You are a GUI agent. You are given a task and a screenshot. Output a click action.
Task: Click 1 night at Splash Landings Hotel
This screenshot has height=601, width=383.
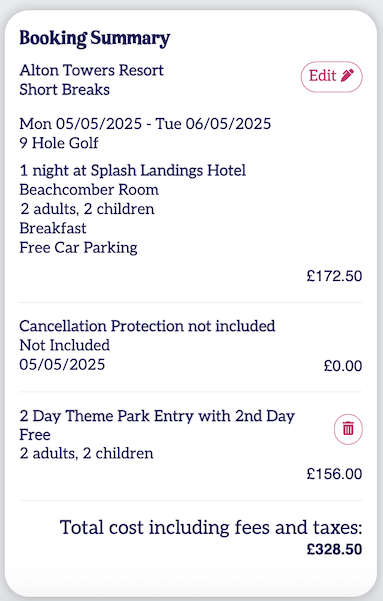133,171
